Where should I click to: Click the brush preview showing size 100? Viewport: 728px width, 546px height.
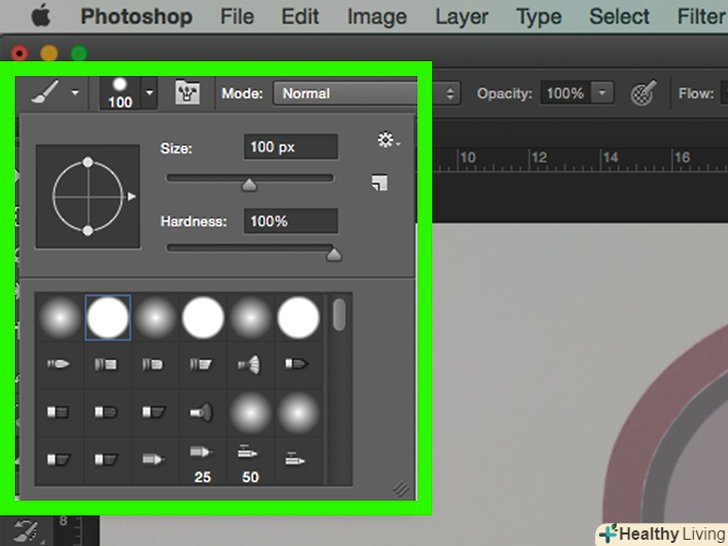(x=120, y=93)
